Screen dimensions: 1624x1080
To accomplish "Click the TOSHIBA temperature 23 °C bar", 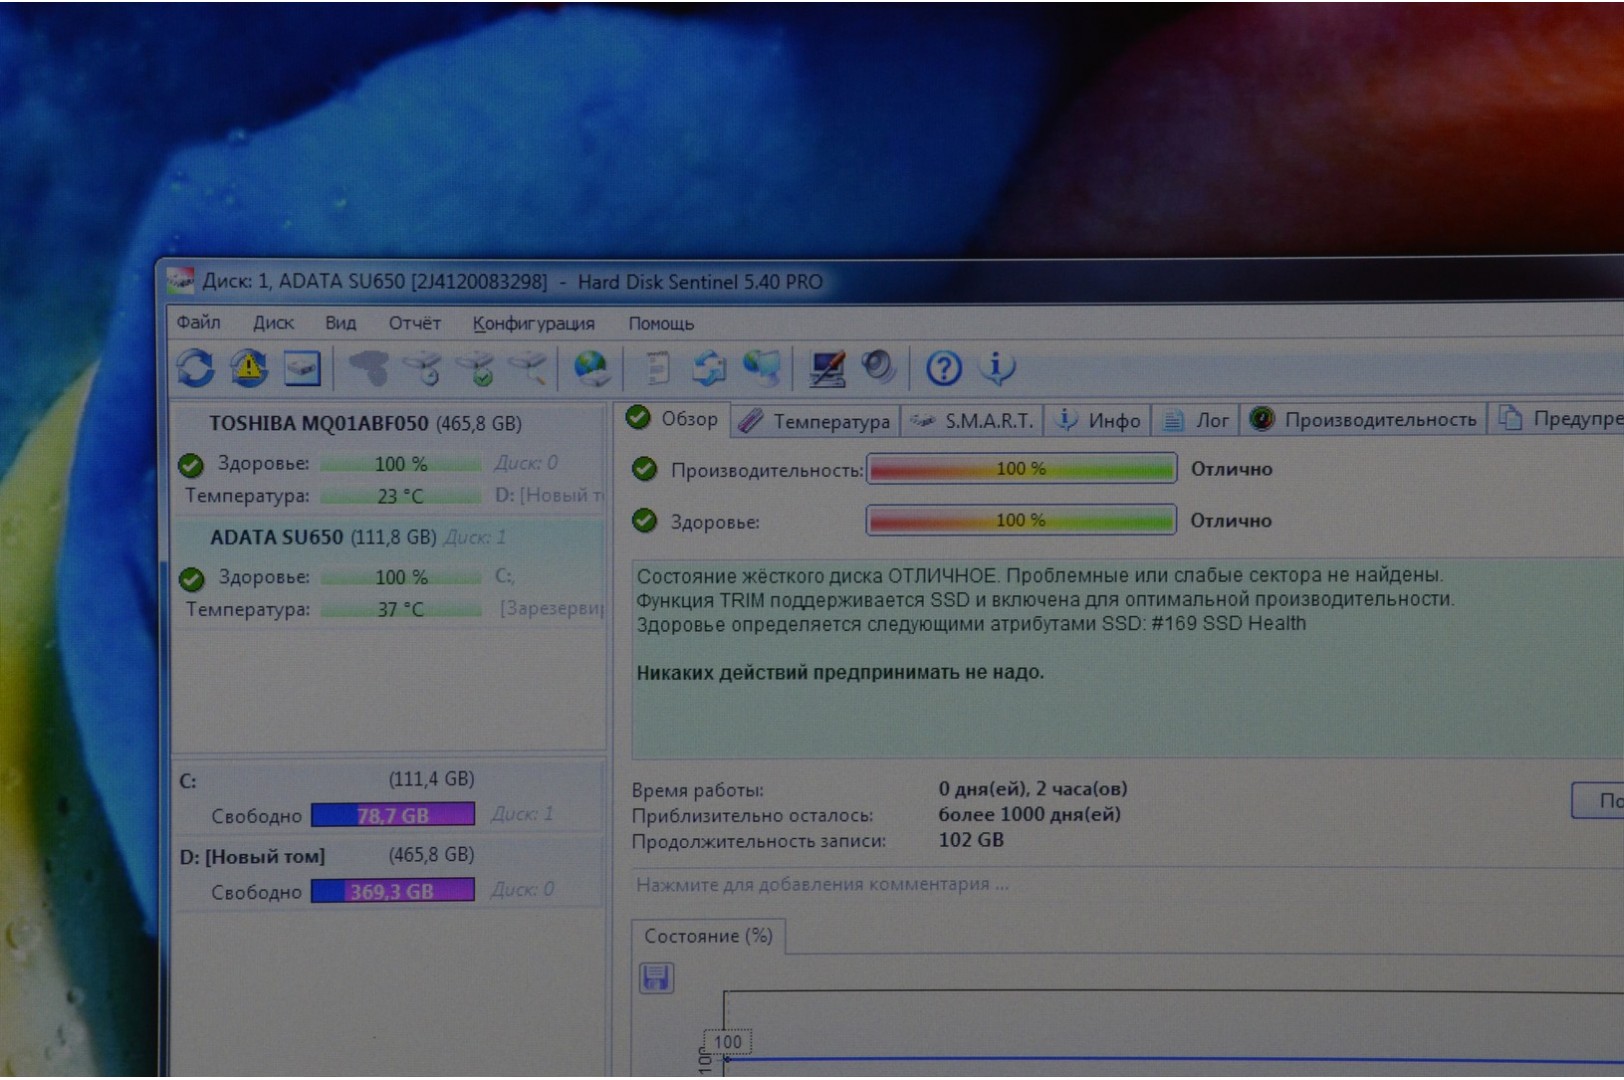I will (x=400, y=496).
